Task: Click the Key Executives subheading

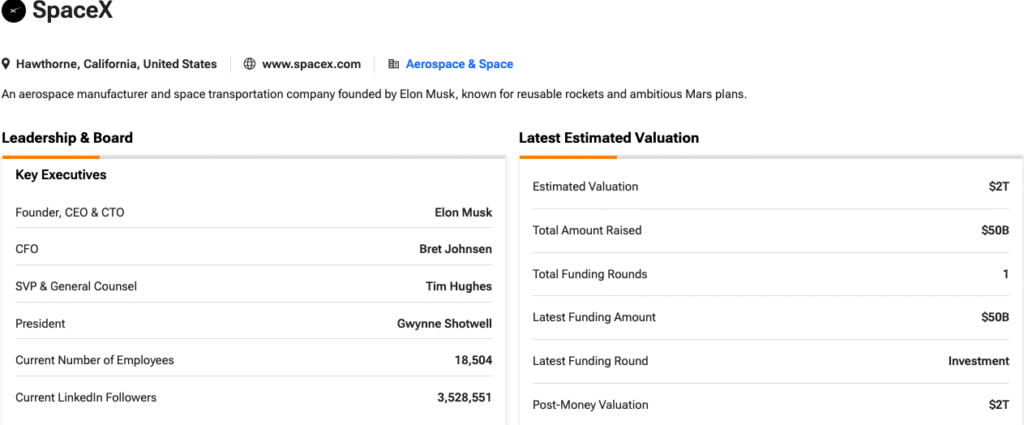Action: coord(61,175)
